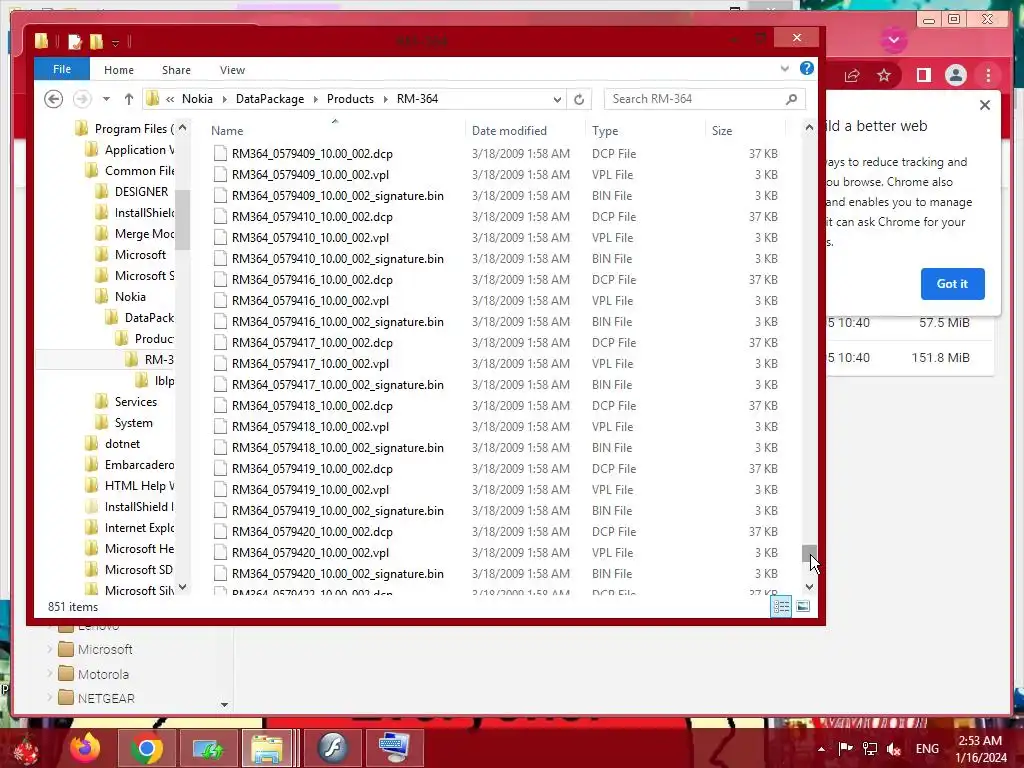Click file icon of RM364_0579419_10.00_002.dcp
The image size is (1024, 768).
coord(221,469)
